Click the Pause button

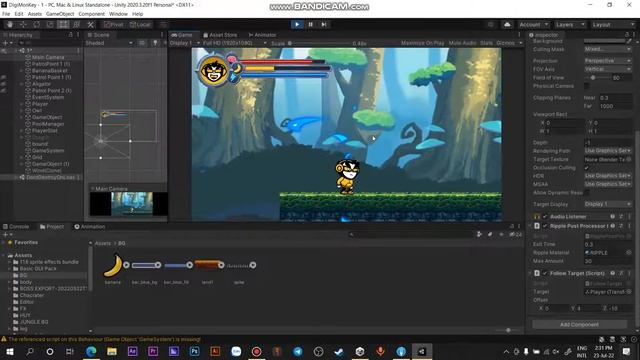coord(311,24)
